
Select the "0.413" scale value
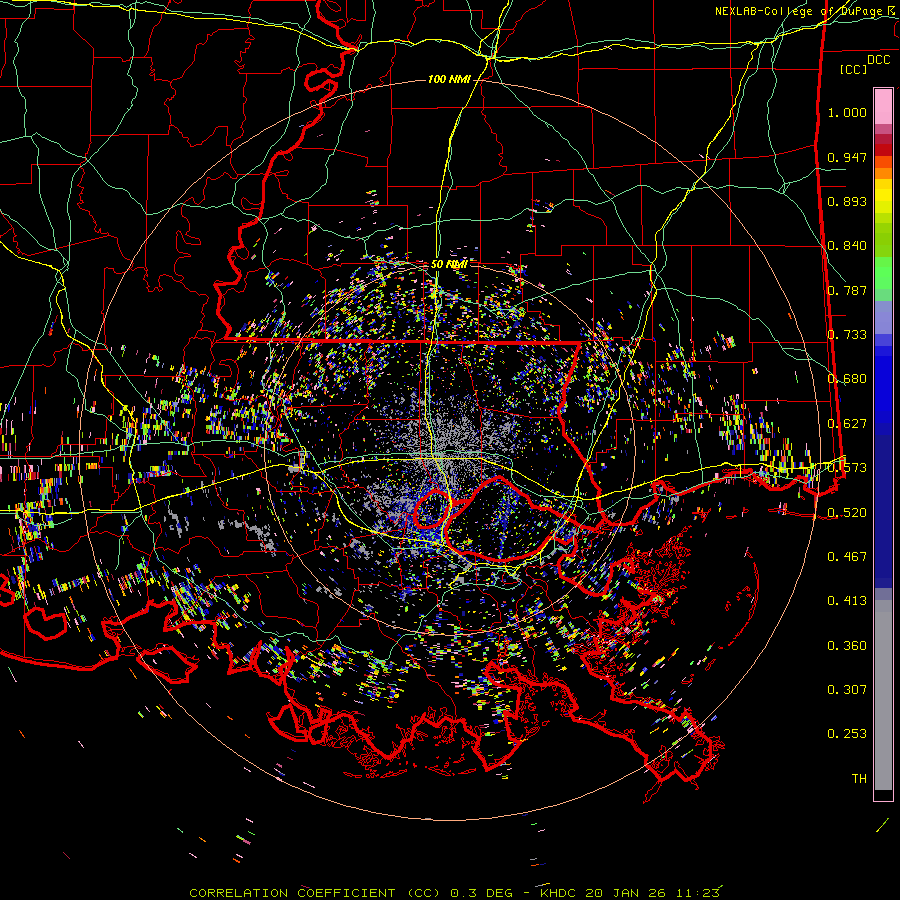point(847,600)
